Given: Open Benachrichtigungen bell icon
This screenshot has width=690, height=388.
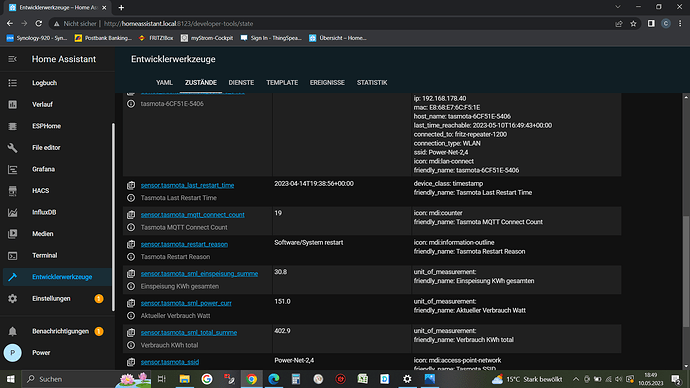Looking at the screenshot, I should click(x=12, y=331).
